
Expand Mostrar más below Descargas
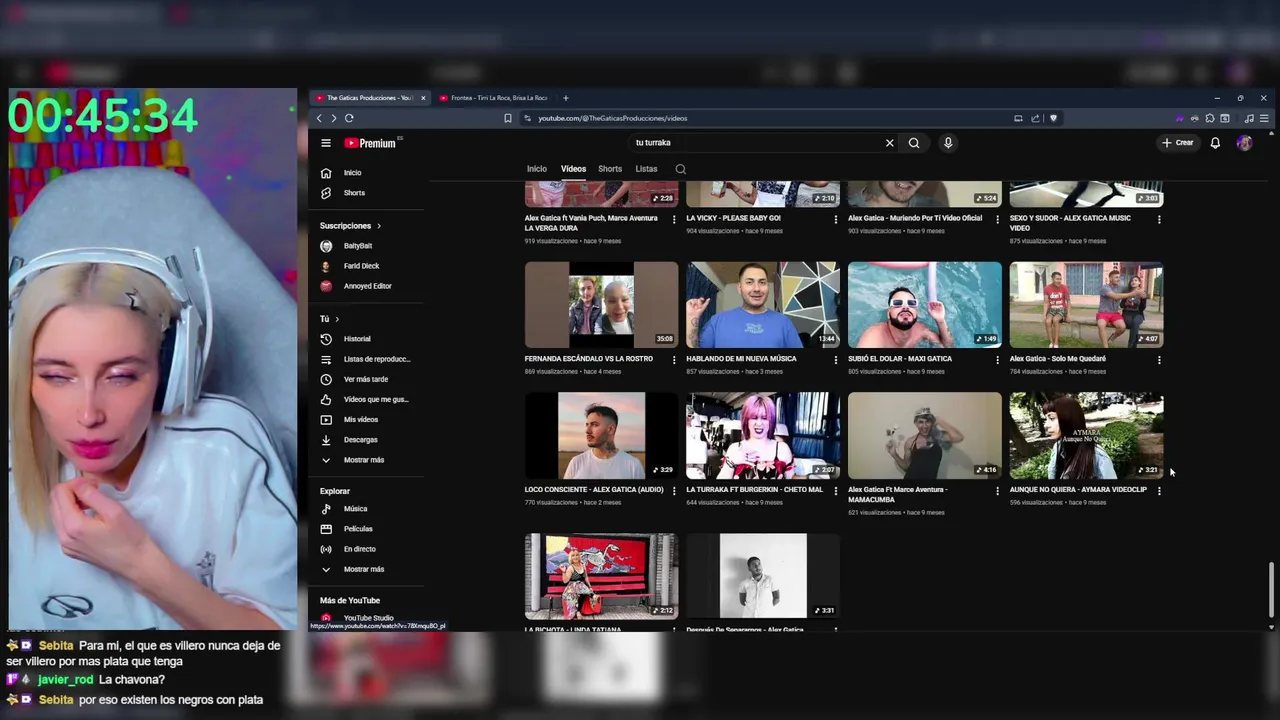click(x=365, y=460)
